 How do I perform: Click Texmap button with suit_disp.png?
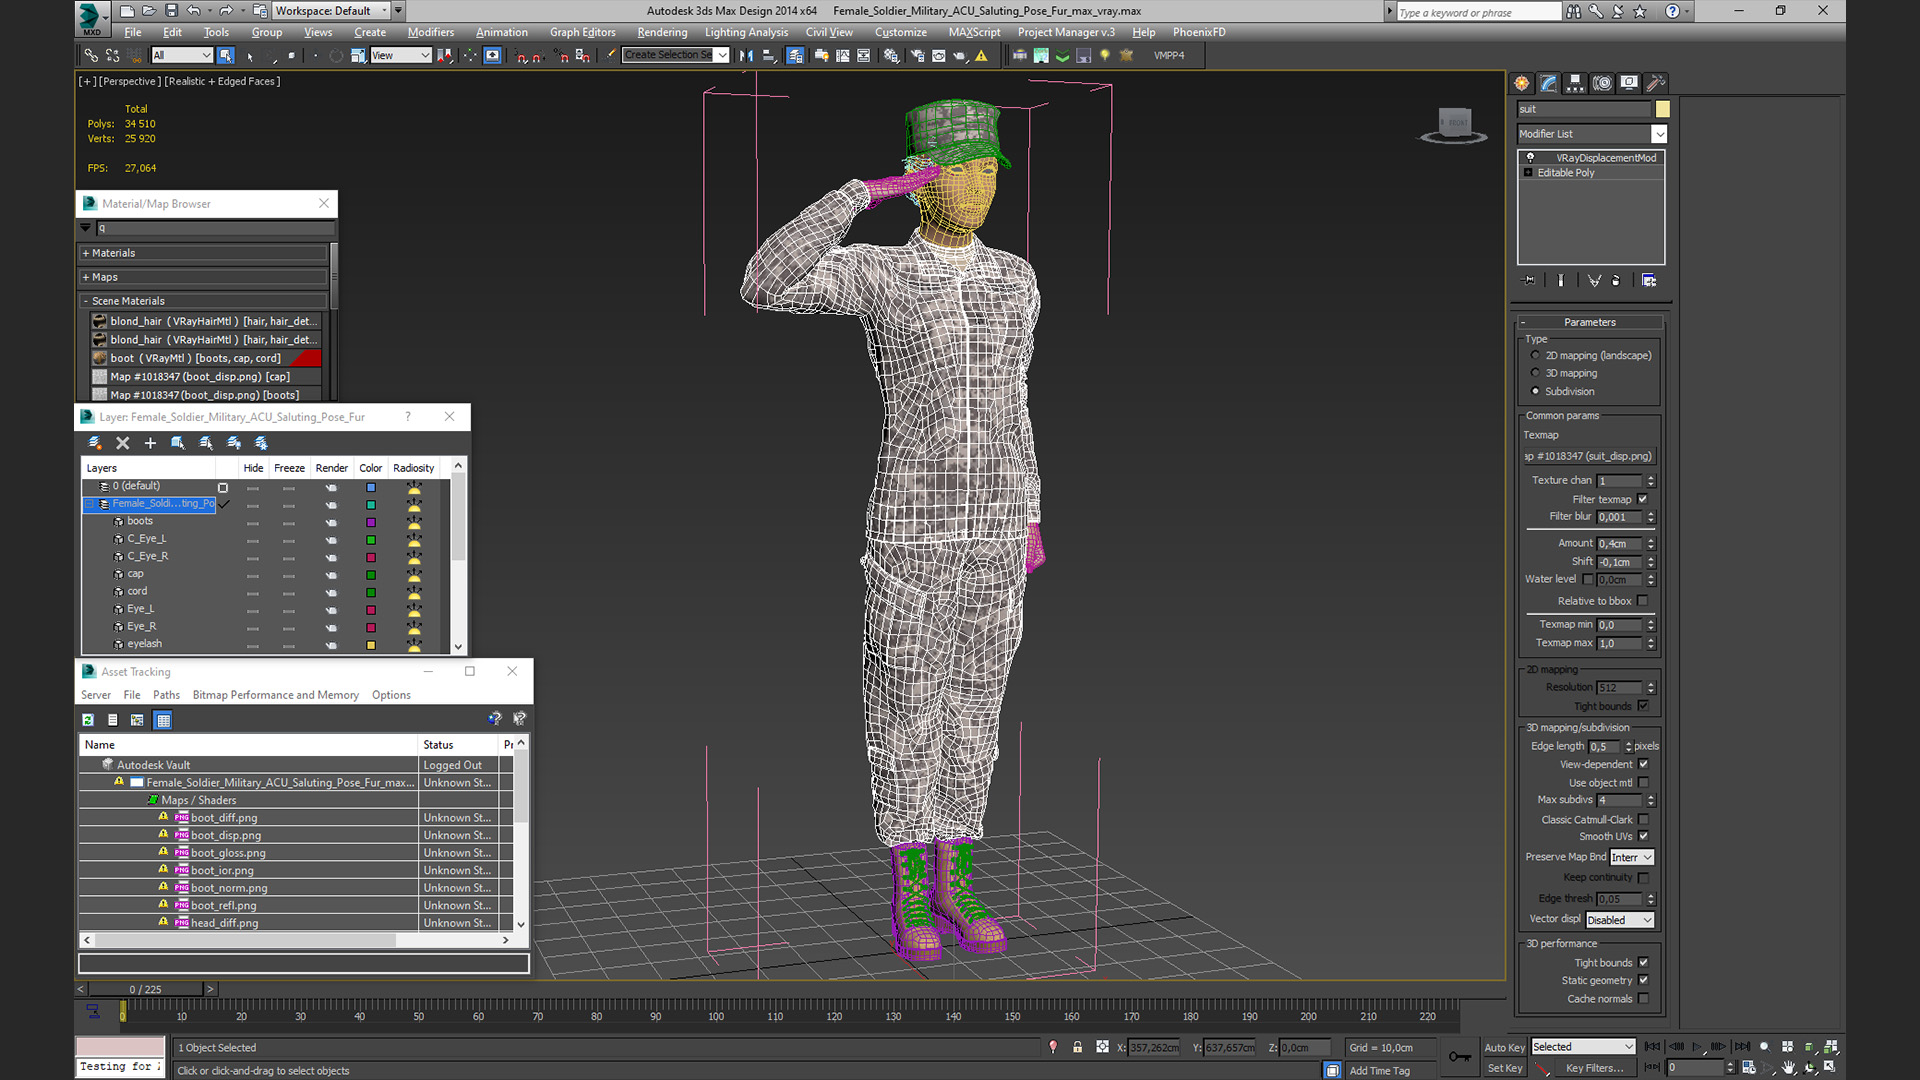pos(1589,456)
